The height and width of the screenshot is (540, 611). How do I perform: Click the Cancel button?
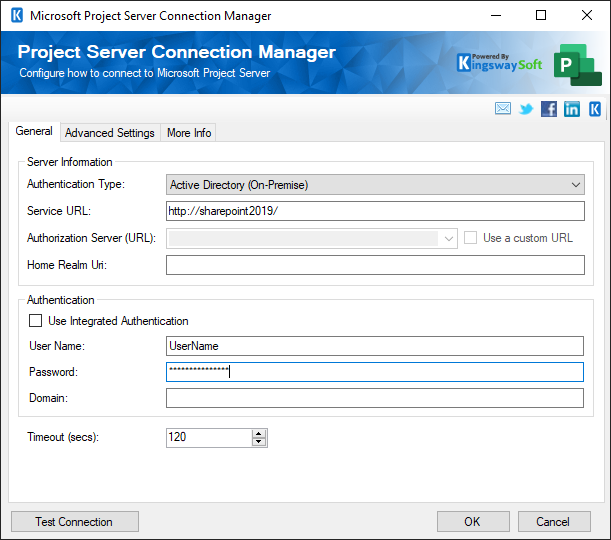click(x=554, y=521)
